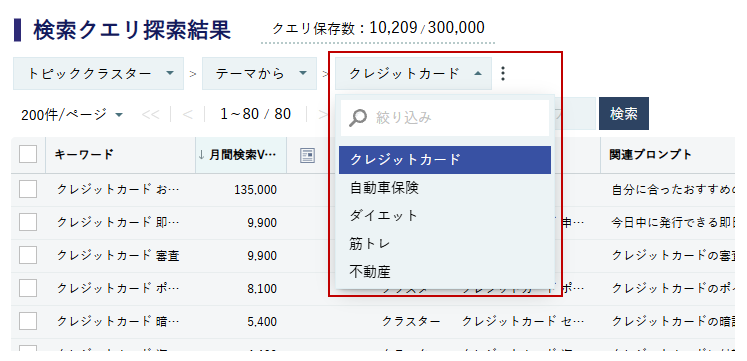Change the 200件/ページ page size
The width and height of the screenshot is (747, 361).
pos(72,114)
